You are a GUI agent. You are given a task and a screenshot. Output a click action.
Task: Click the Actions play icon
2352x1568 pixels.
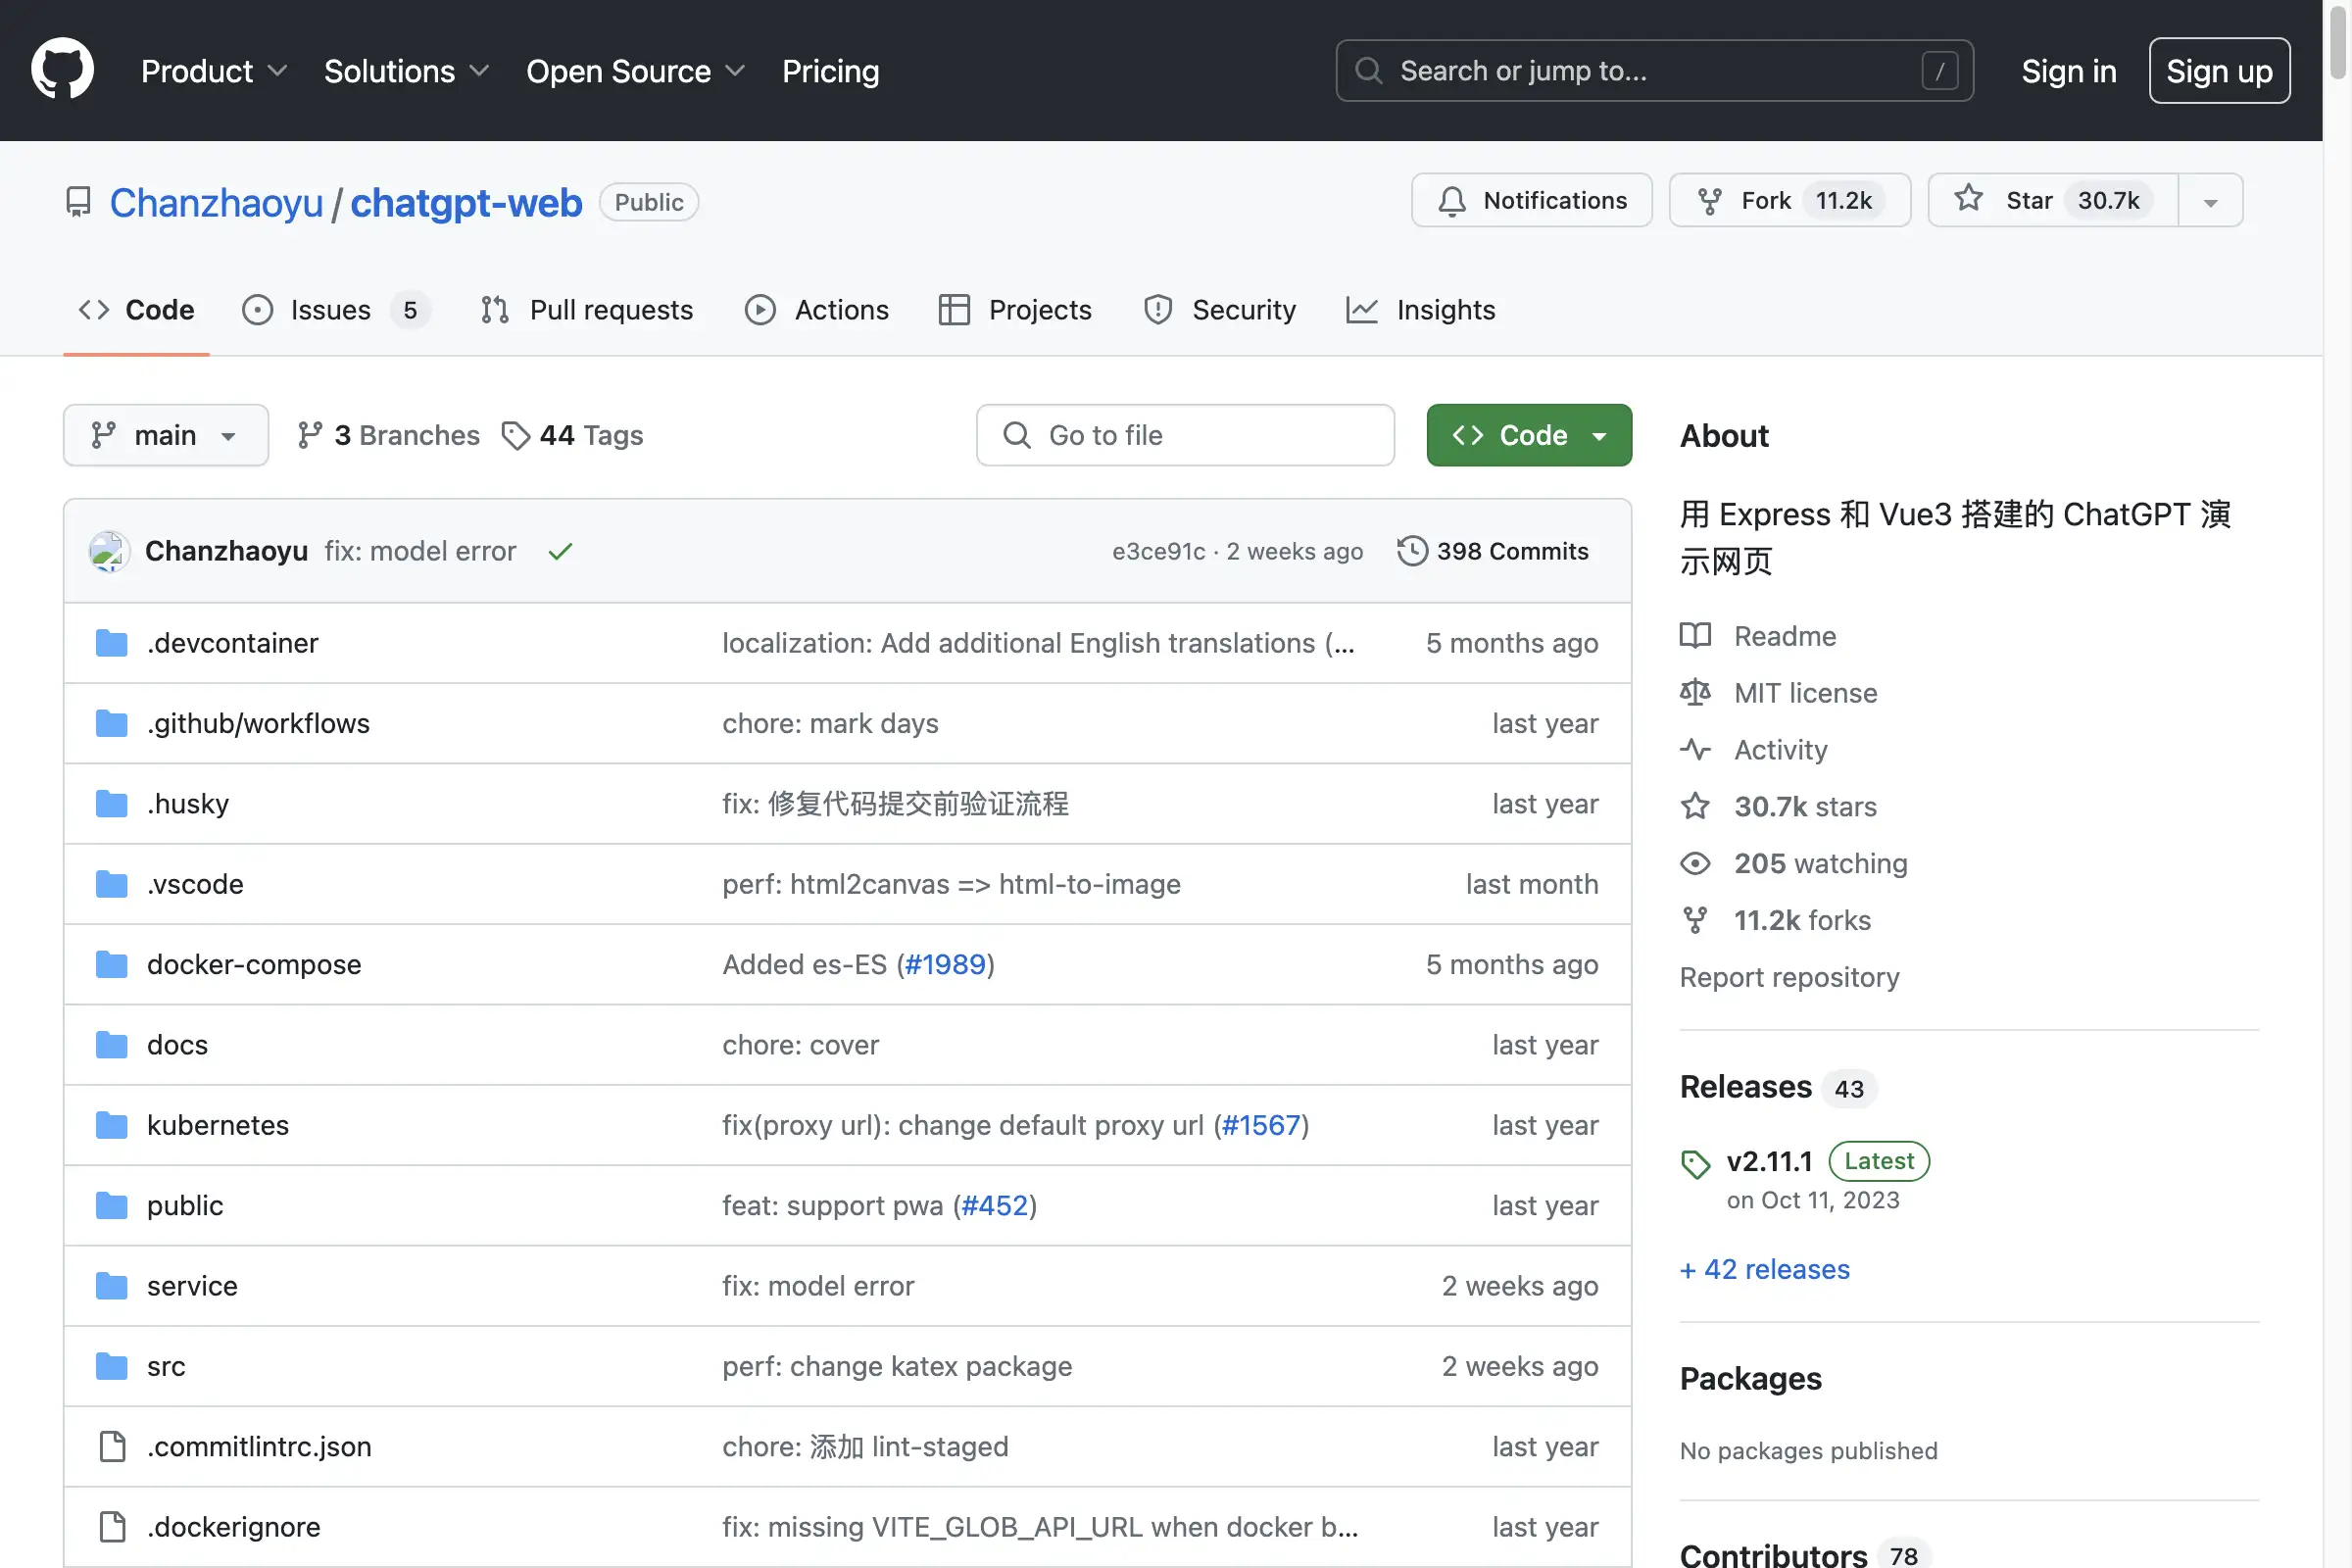tap(760, 310)
